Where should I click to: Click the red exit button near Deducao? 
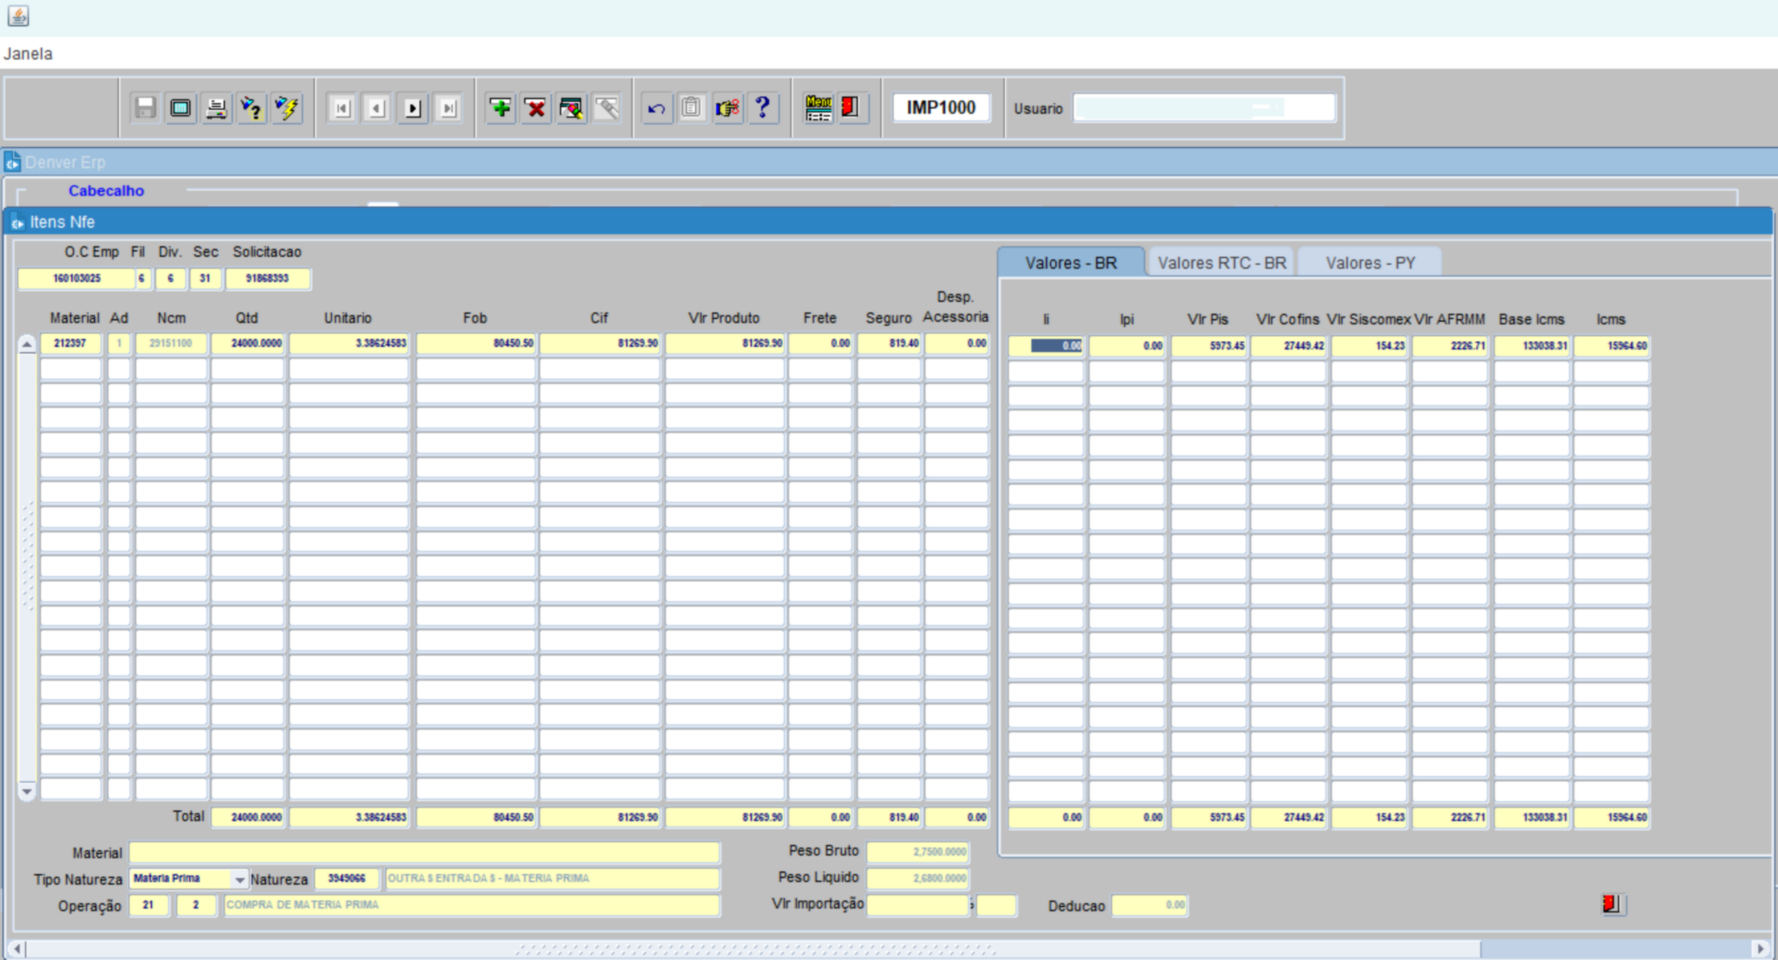[x=1610, y=904]
